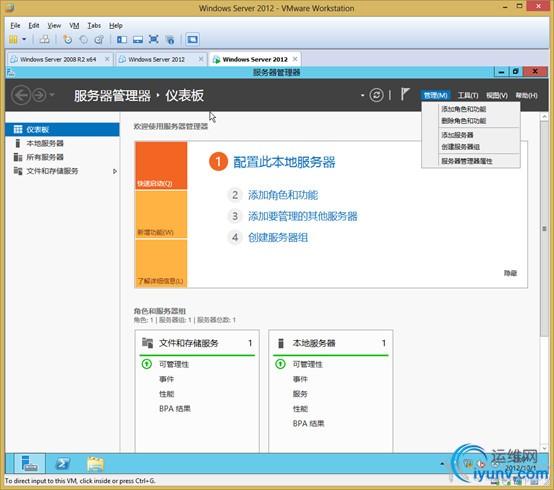This screenshot has width=554, height=490.
Task: Click the Server Manager back arrow button
Action: (21, 95)
